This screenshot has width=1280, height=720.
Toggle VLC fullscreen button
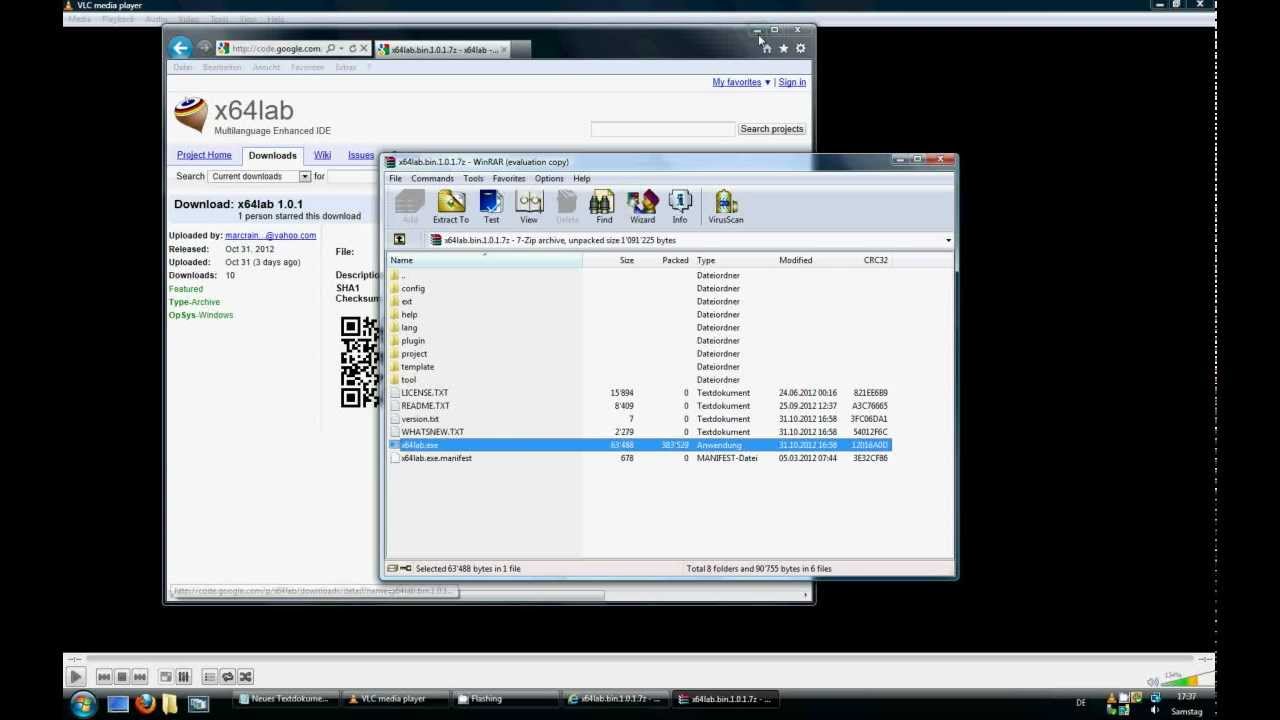(166, 677)
